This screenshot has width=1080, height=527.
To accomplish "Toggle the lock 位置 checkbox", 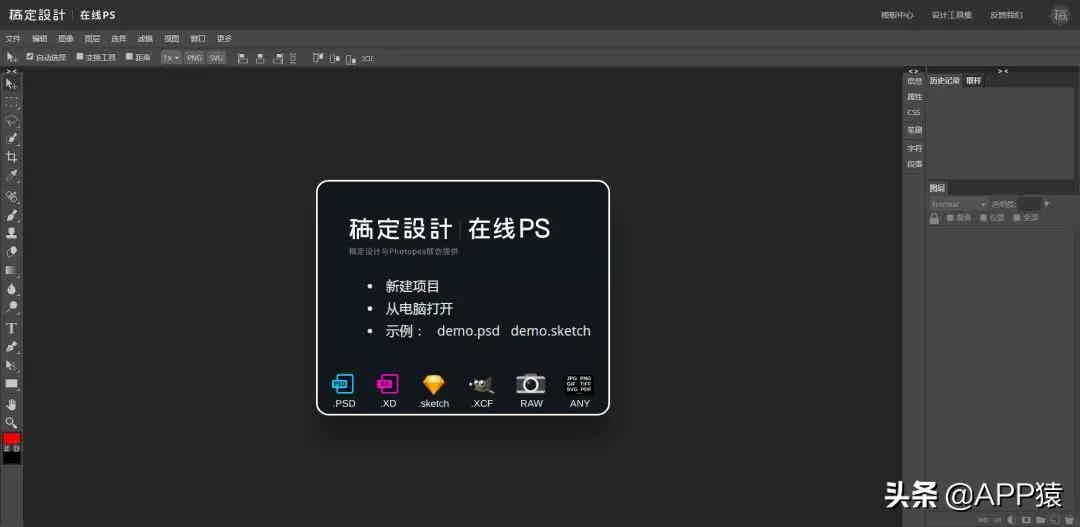I will pos(984,218).
